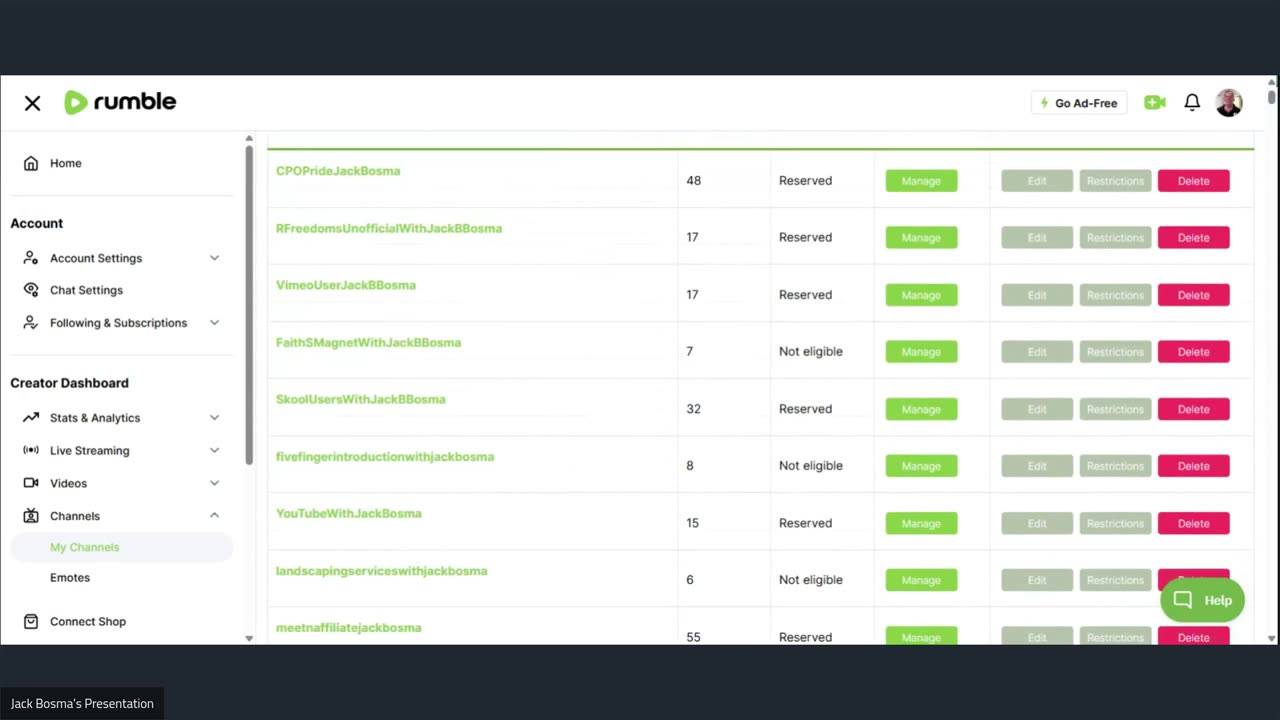Open Restrictions for YouTubeWithJackBosma channel
Image resolution: width=1280 pixels, height=720 pixels.
click(x=1115, y=523)
